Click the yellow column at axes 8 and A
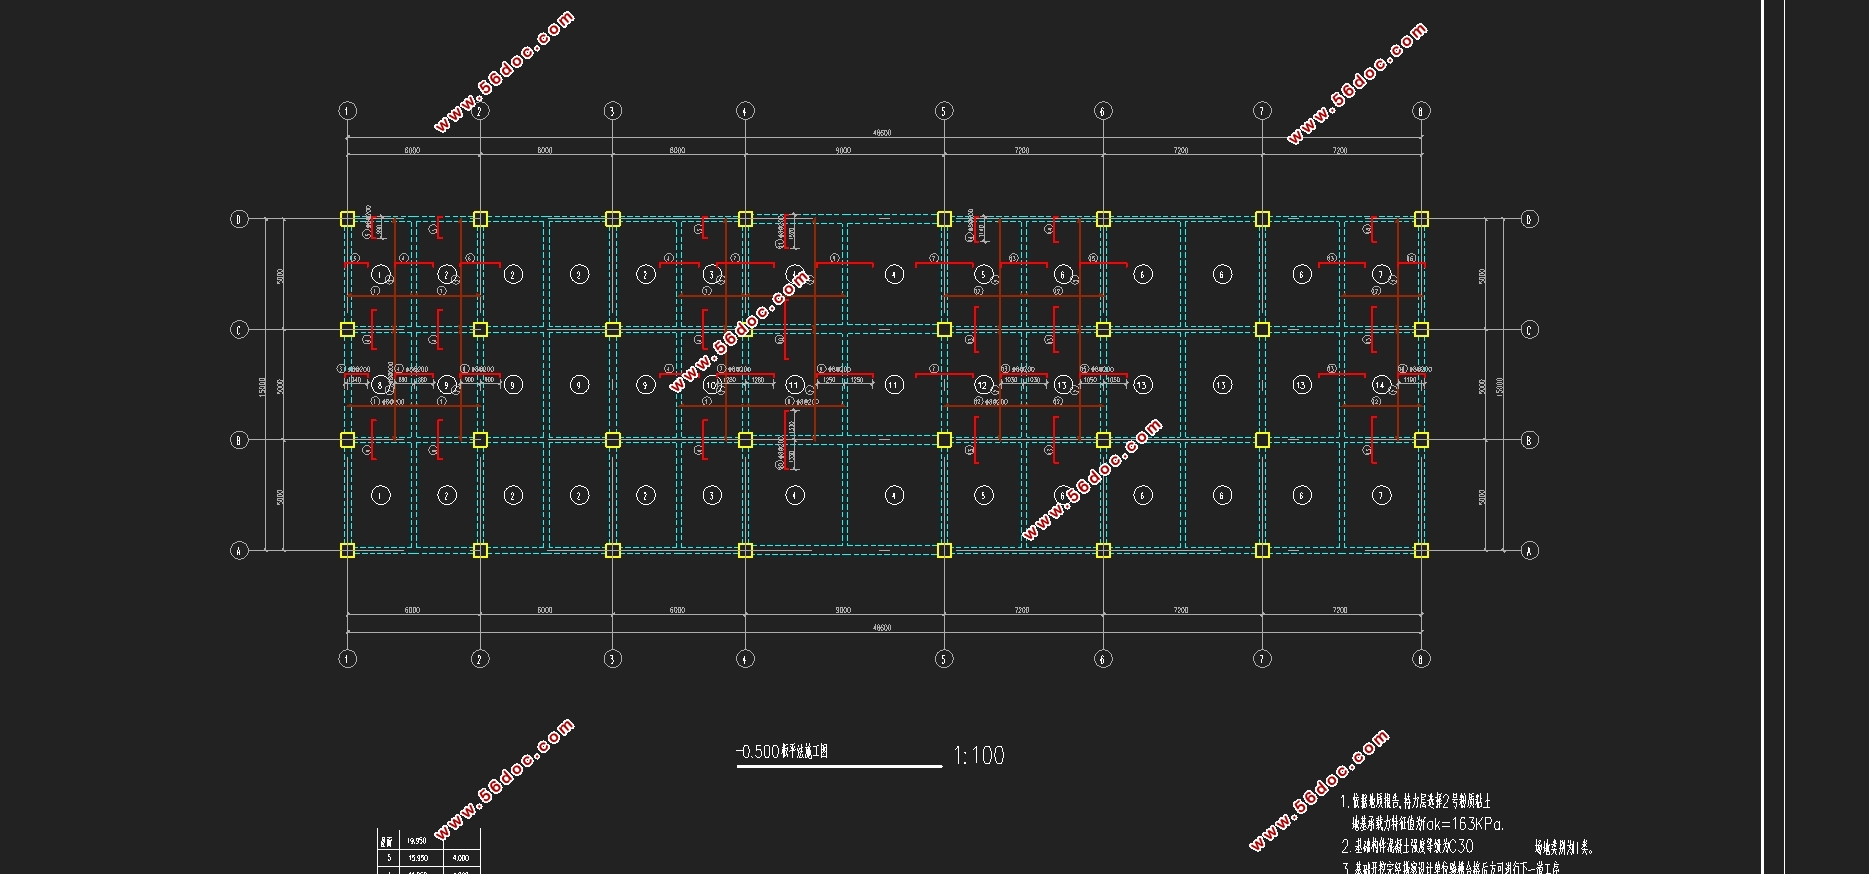 [x=1421, y=550]
